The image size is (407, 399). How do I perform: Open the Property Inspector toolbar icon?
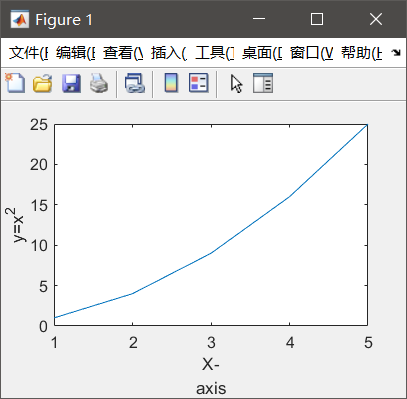tap(263, 83)
